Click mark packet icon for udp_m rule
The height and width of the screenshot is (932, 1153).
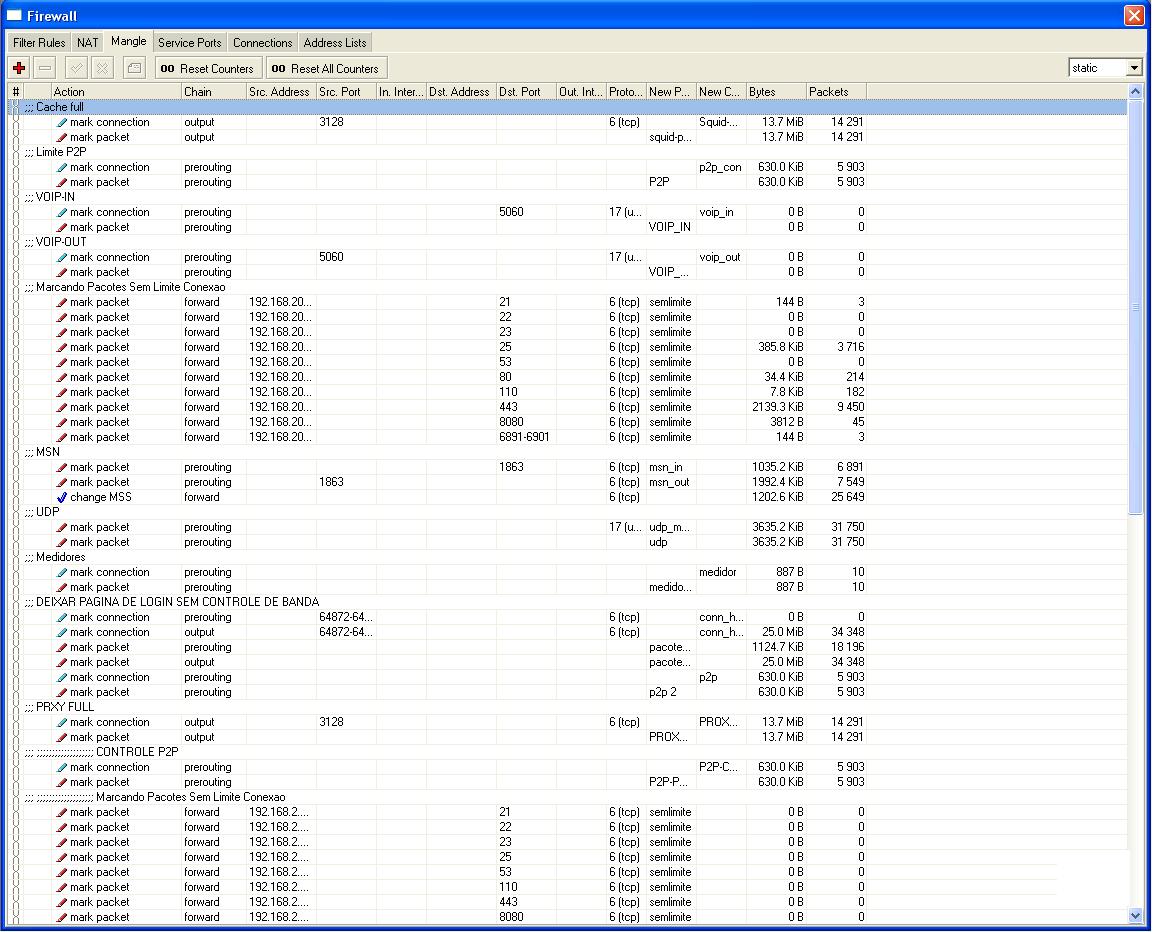click(62, 527)
